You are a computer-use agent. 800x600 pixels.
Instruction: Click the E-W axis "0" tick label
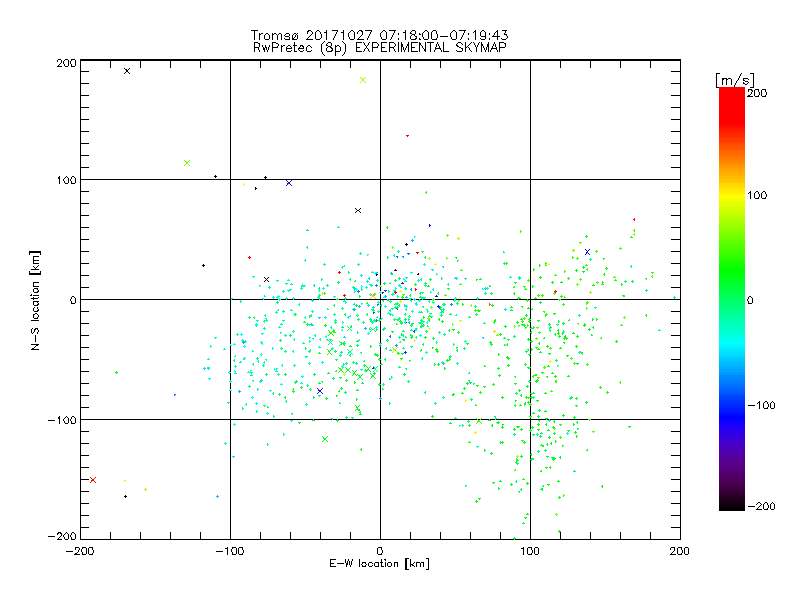pyautogui.click(x=380, y=551)
